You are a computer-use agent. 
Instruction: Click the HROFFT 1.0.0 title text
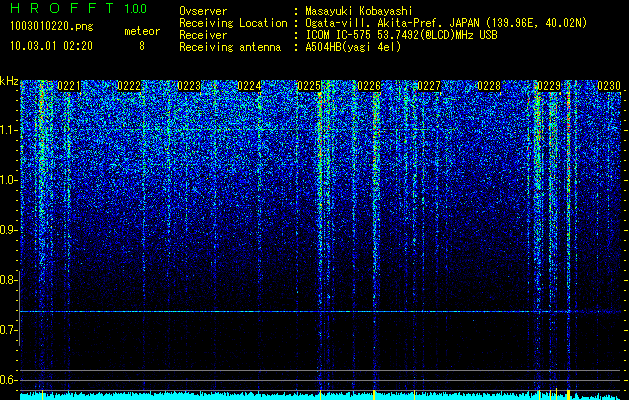click(x=79, y=8)
